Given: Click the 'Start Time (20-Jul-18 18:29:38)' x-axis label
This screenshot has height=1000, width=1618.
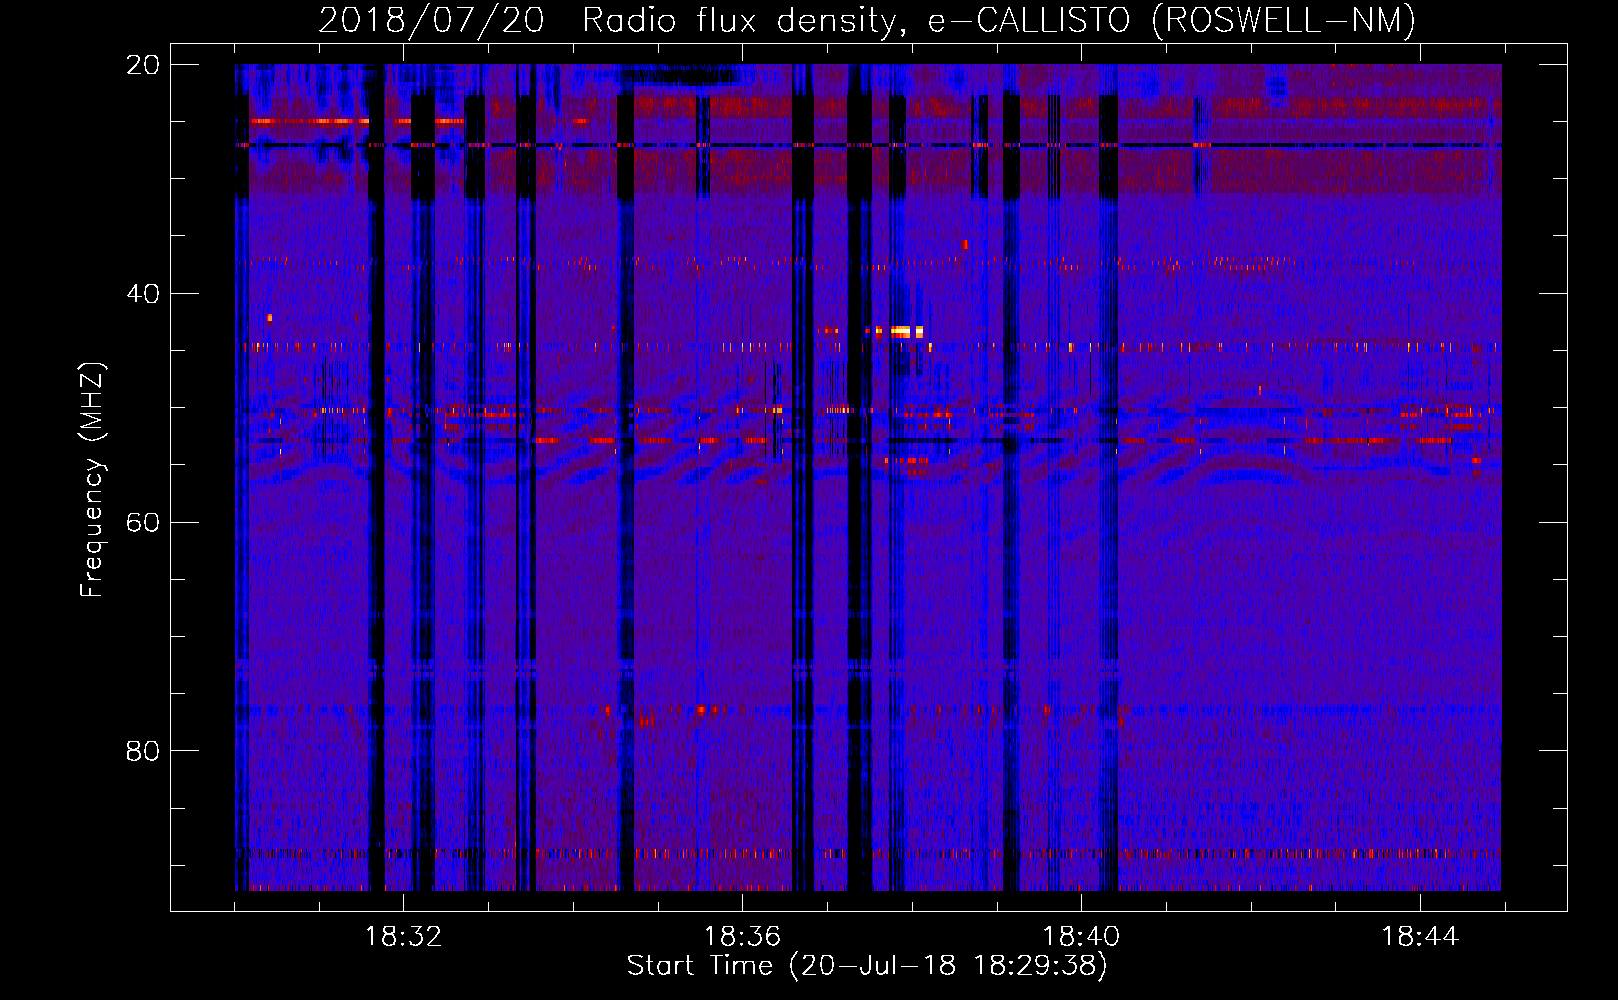Looking at the screenshot, I should pos(867,966).
